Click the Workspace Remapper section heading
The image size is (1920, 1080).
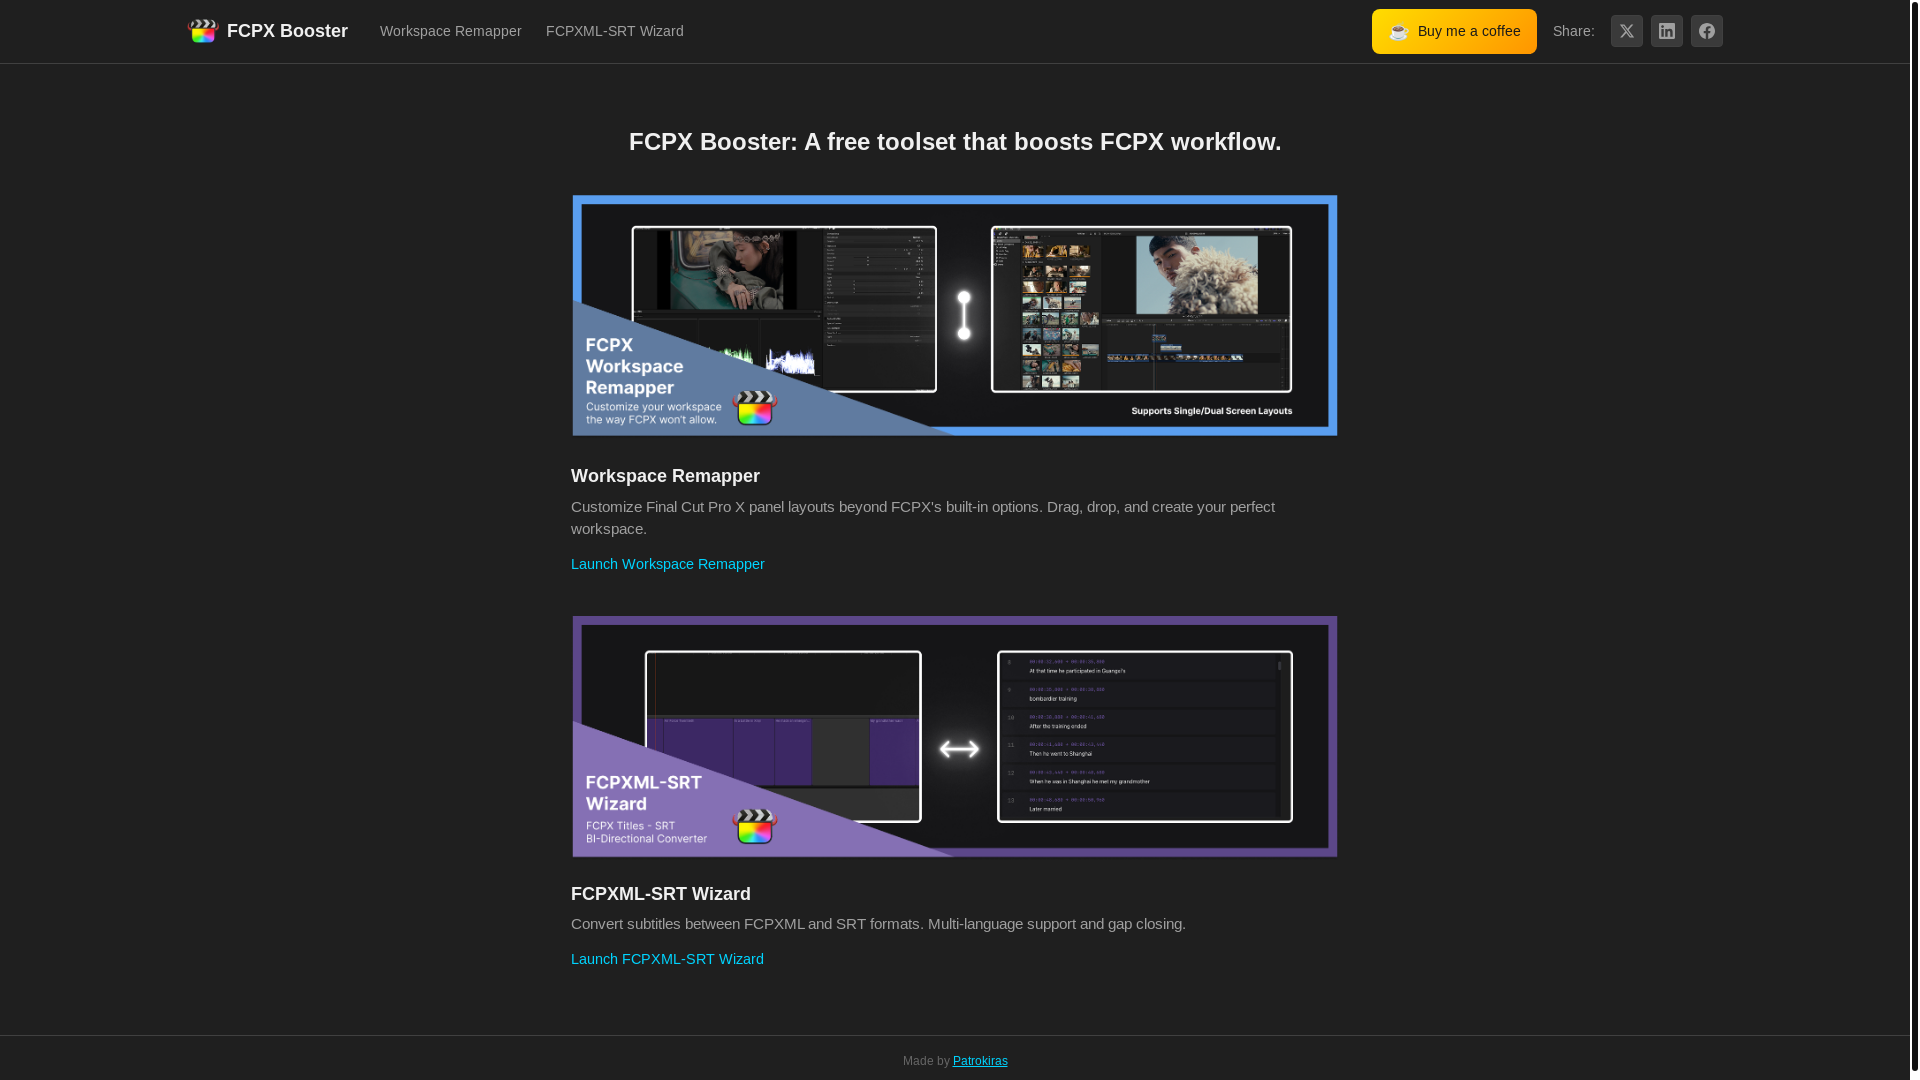(x=665, y=476)
